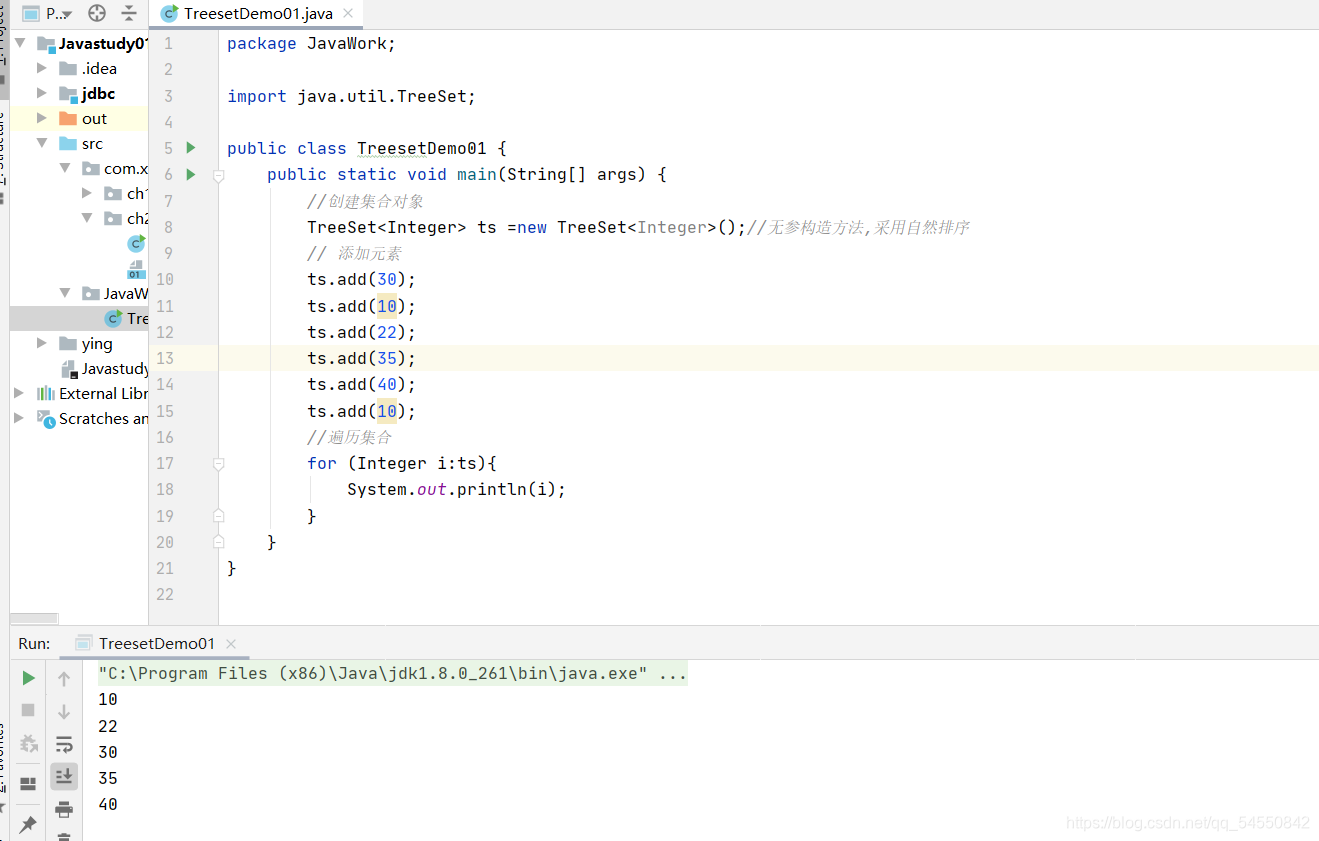
Task: Place cursor in 'ts.add(35);' line
Action: tap(361, 358)
